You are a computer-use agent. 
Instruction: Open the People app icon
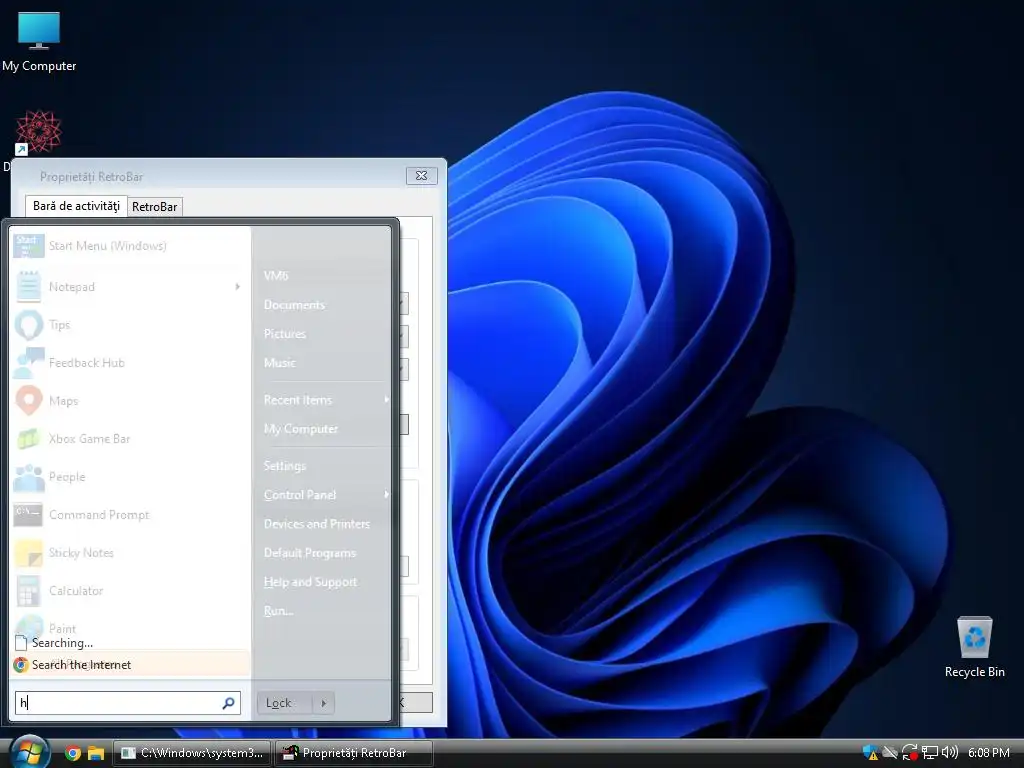tap(29, 477)
